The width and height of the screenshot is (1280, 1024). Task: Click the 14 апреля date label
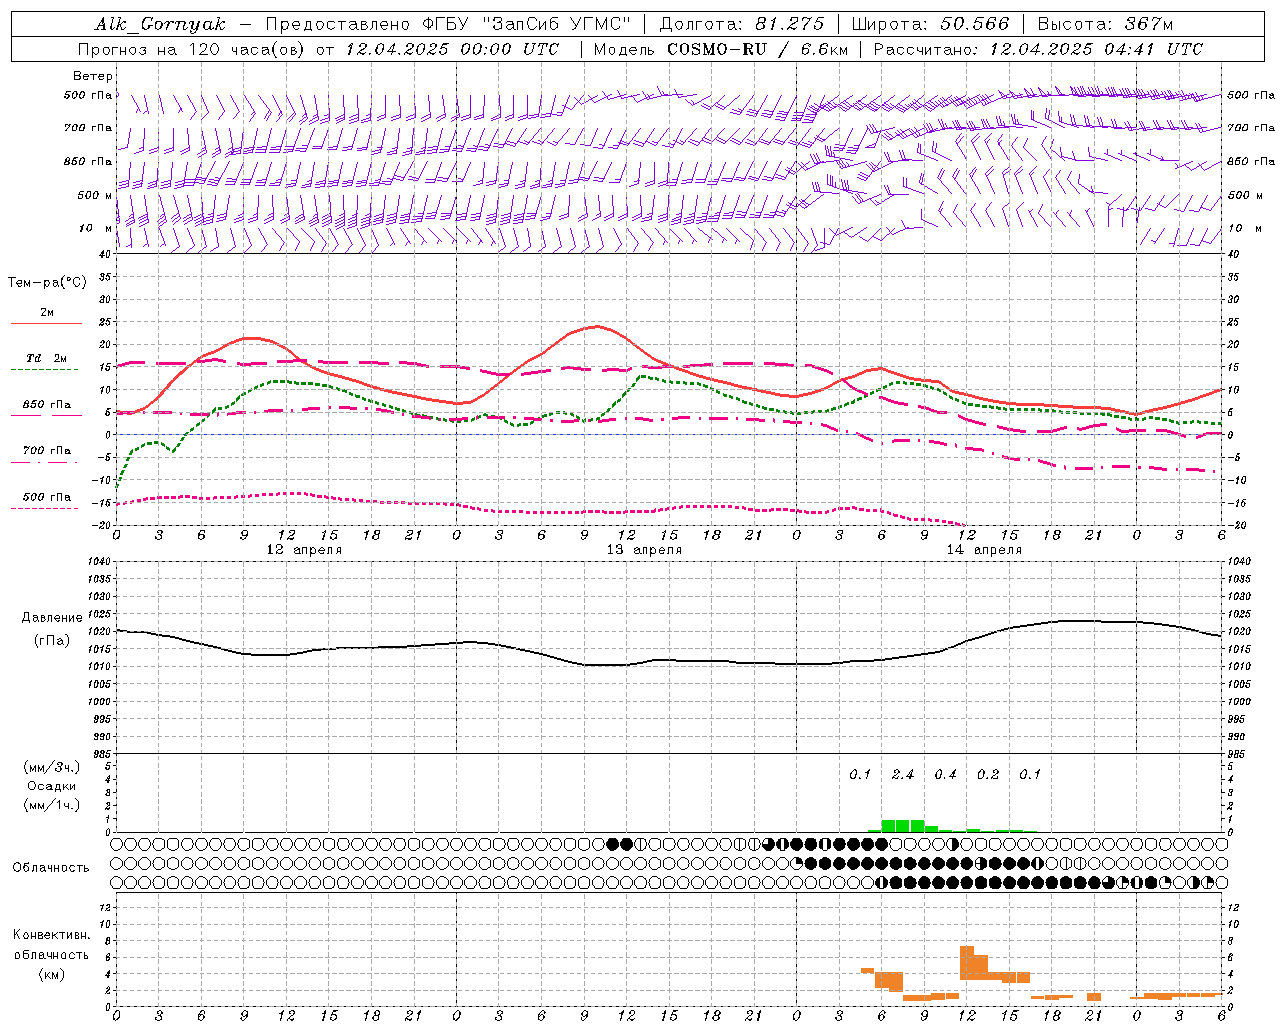[984, 550]
